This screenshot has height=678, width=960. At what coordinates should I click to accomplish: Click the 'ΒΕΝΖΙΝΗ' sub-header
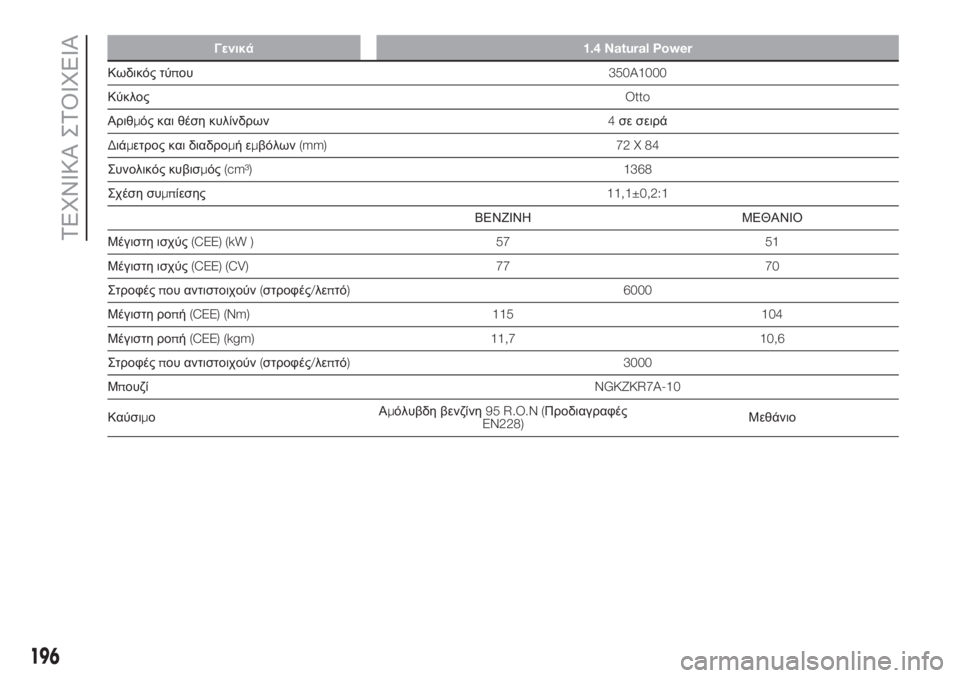pyautogui.click(x=503, y=218)
